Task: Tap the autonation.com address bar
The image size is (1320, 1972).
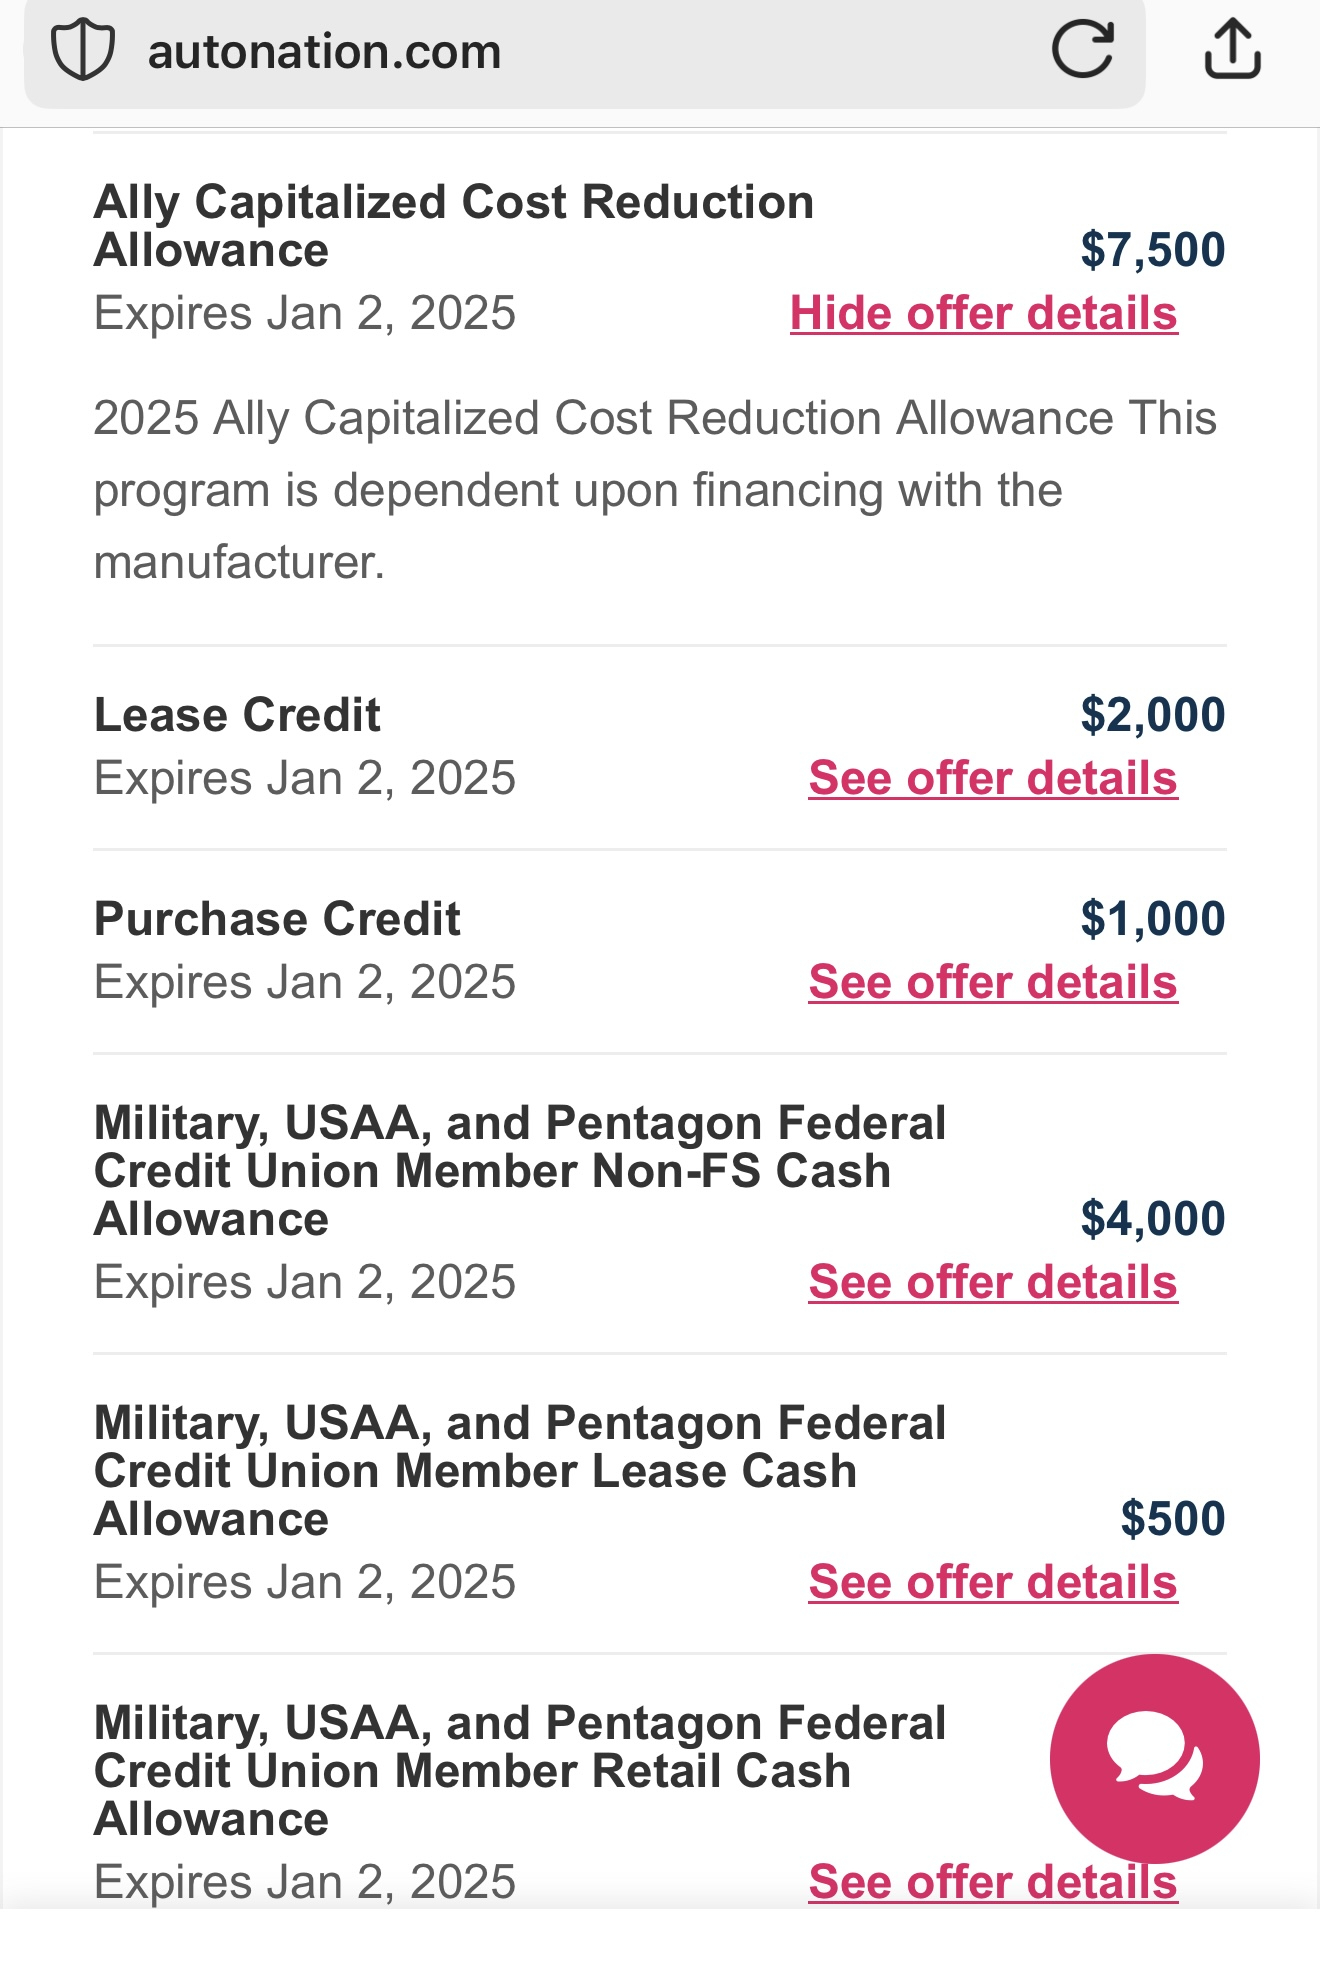Action: point(584,52)
